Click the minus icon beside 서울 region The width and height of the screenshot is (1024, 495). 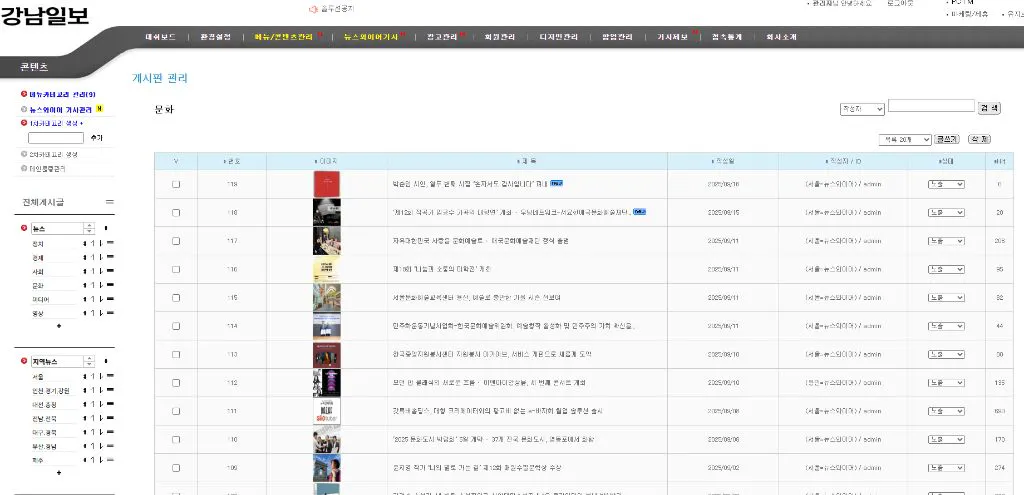click(110, 376)
